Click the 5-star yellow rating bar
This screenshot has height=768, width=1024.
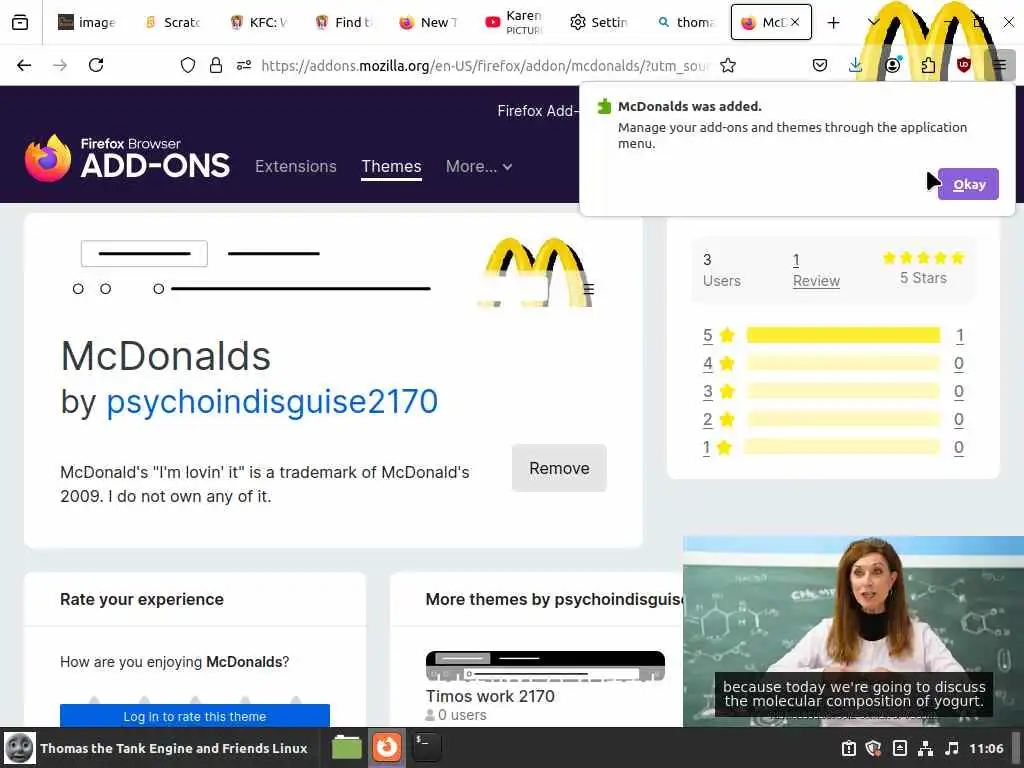point(843,335)
